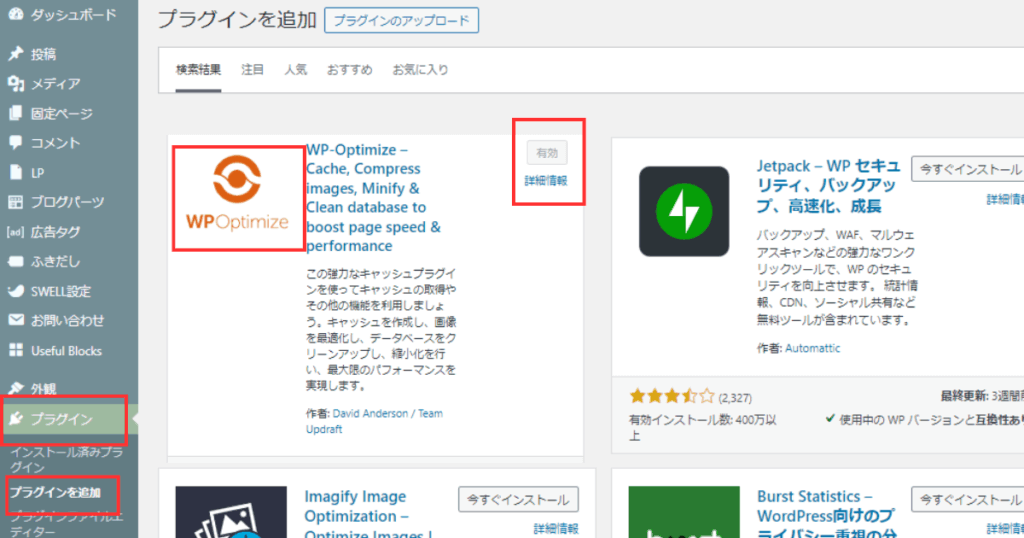1024x538 pixels.
Task: Click the 外観 paintbrush icon
Action: click(16, 388)
